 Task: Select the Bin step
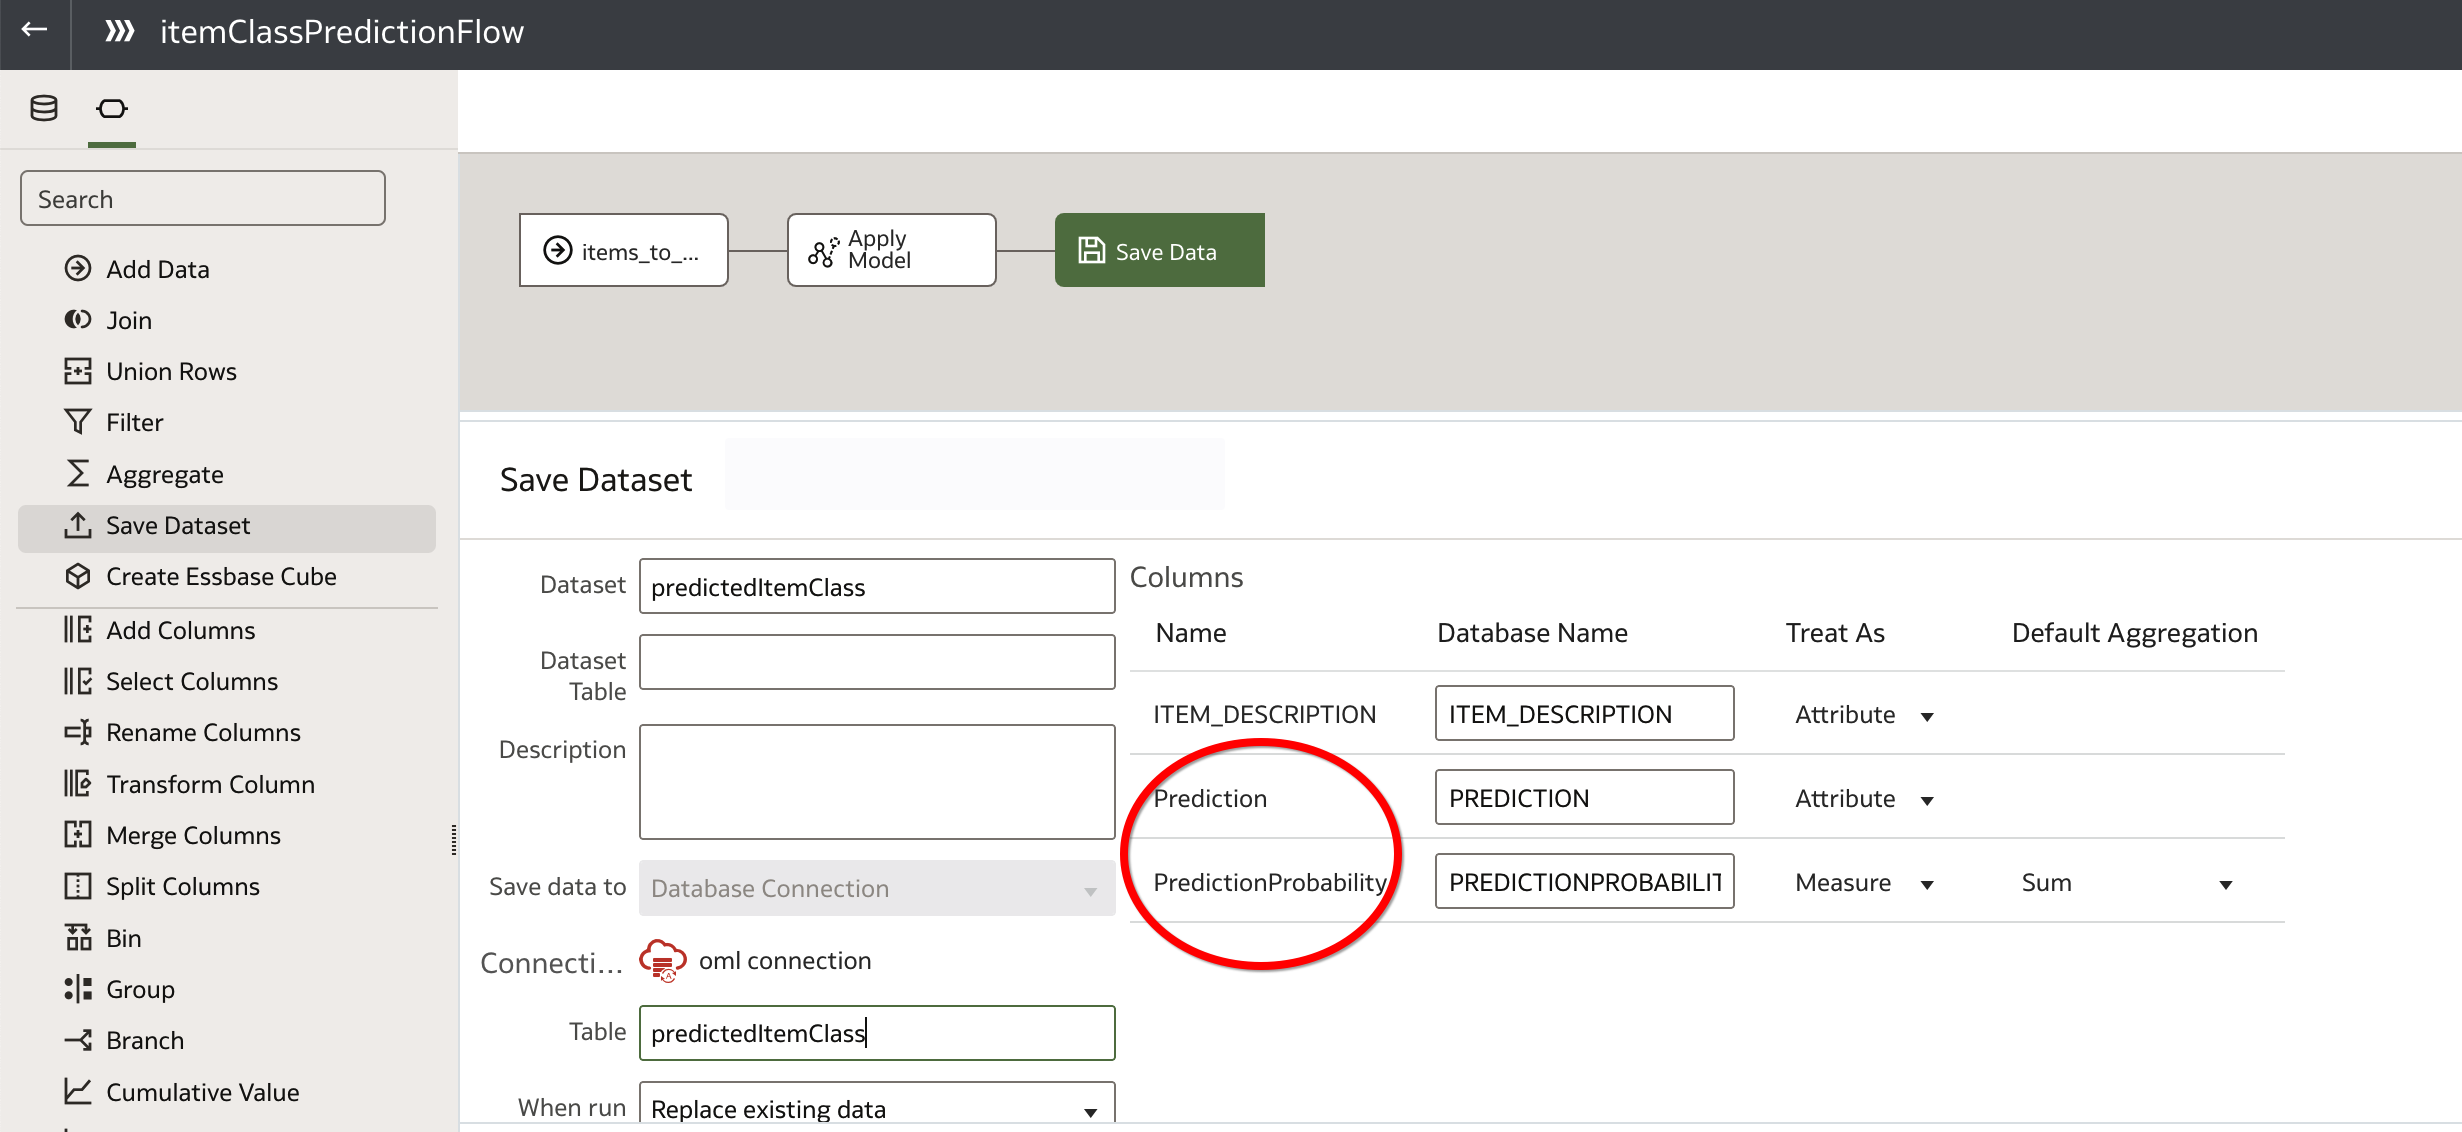(122, 938)
